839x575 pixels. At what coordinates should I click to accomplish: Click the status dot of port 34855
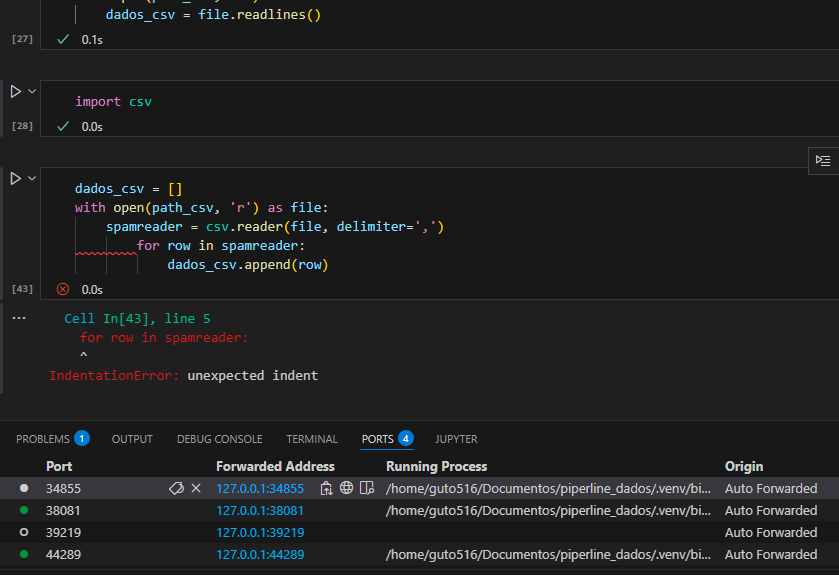point(24,488)
